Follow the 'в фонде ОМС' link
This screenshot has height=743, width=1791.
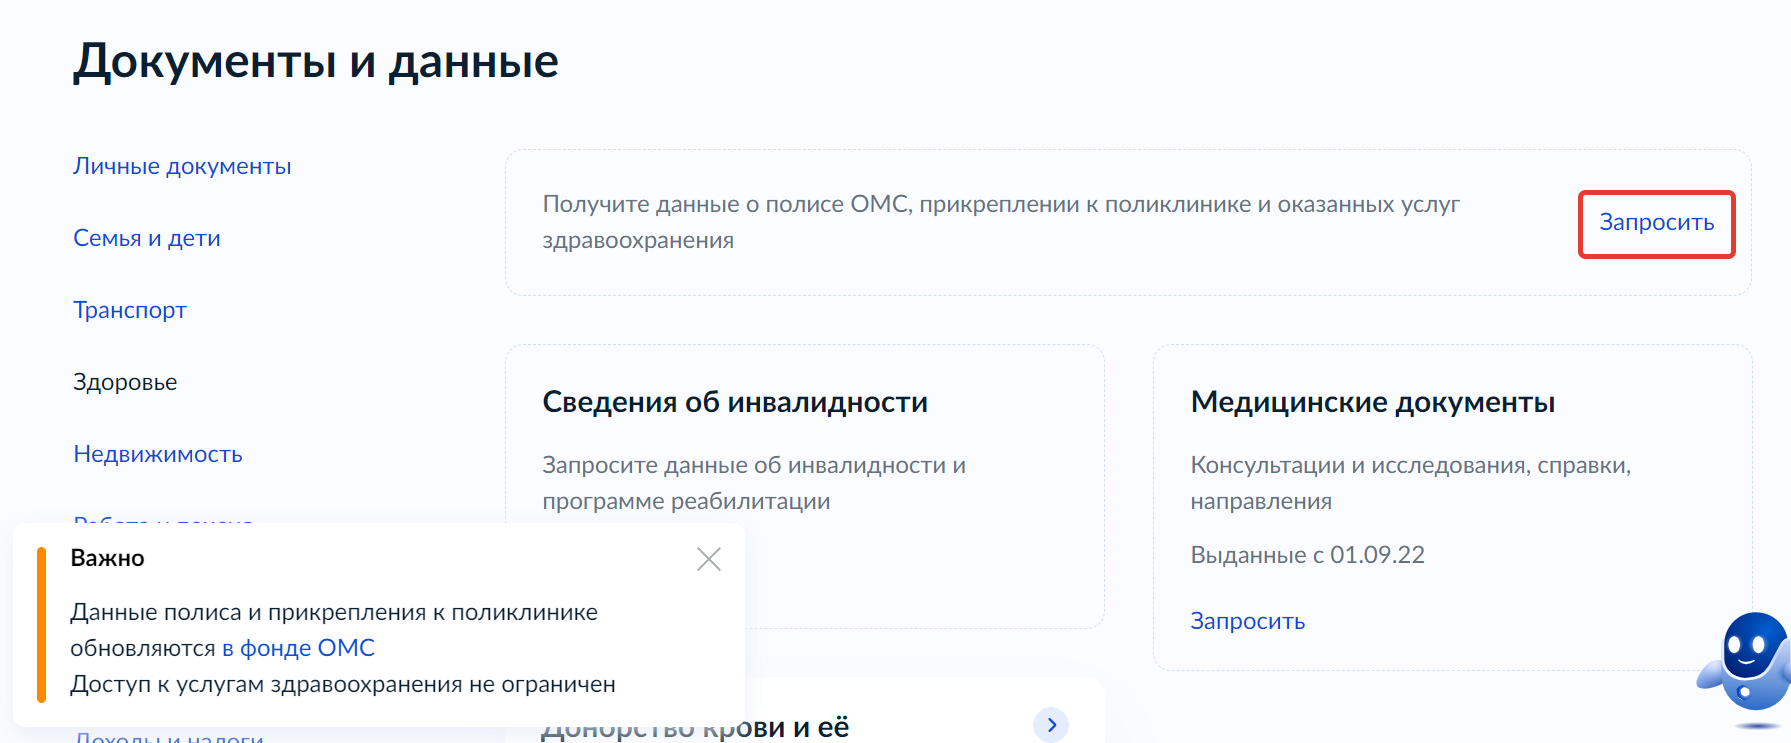point(298,648)
